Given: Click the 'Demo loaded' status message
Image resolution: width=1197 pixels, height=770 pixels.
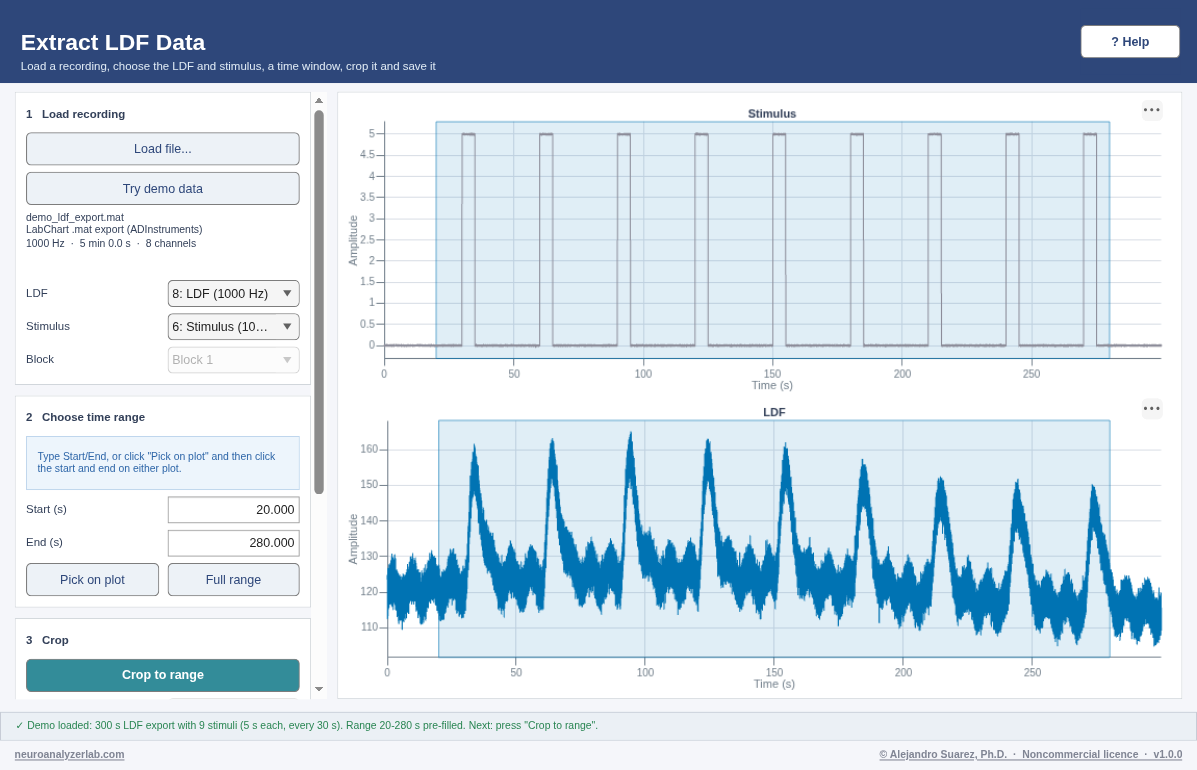Looking at the screenshot, I should tap(307, 726).
